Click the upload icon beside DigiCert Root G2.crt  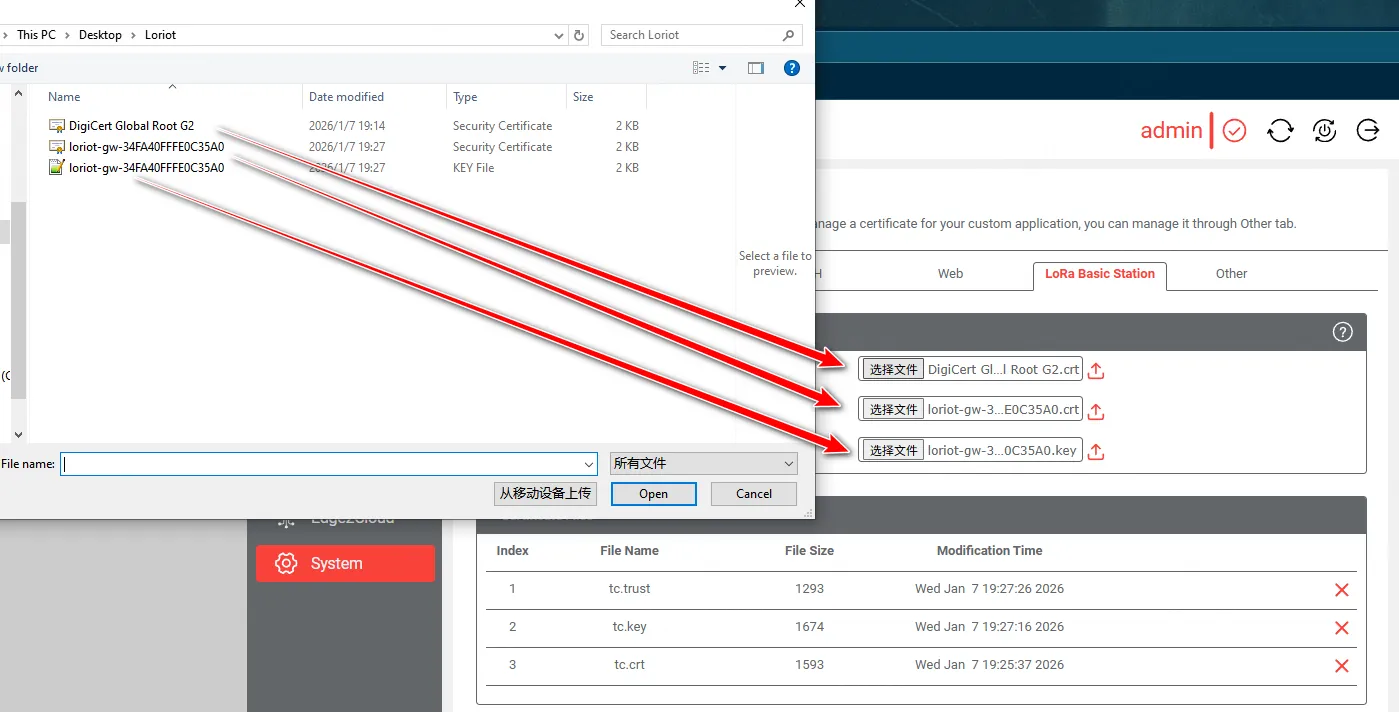1096,370
